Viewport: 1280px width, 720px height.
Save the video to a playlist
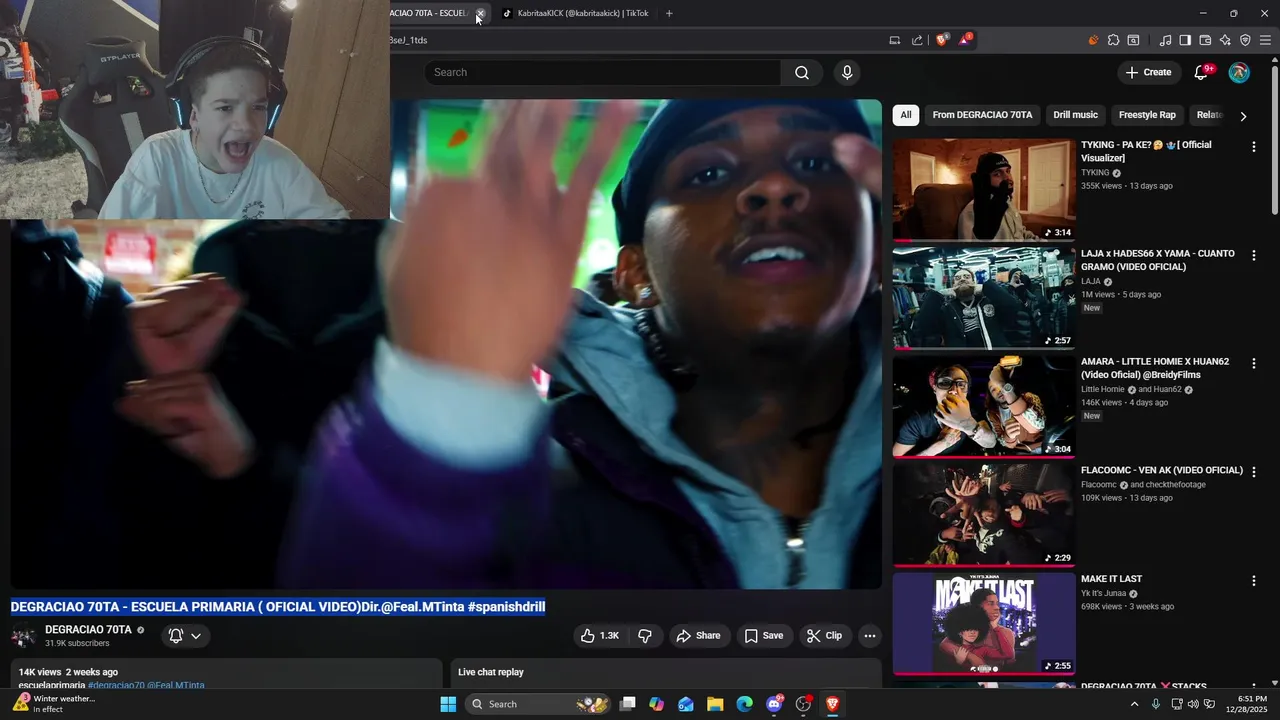tap(763, 635)
